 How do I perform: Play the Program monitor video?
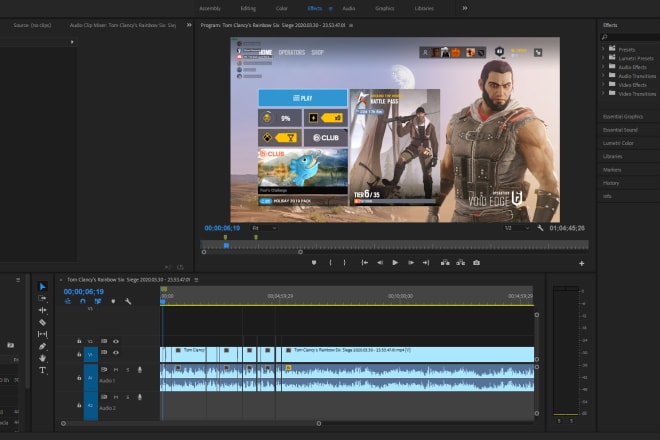(395, 262)
